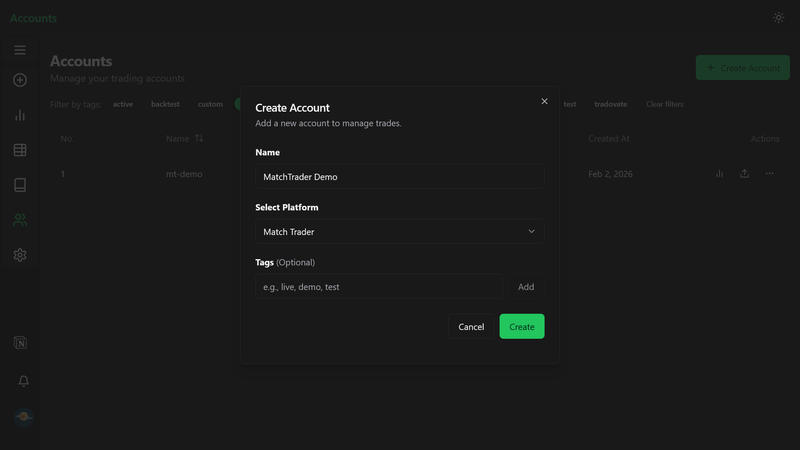
Task: Filter by the test tag
Action: (x=570, y=104)
